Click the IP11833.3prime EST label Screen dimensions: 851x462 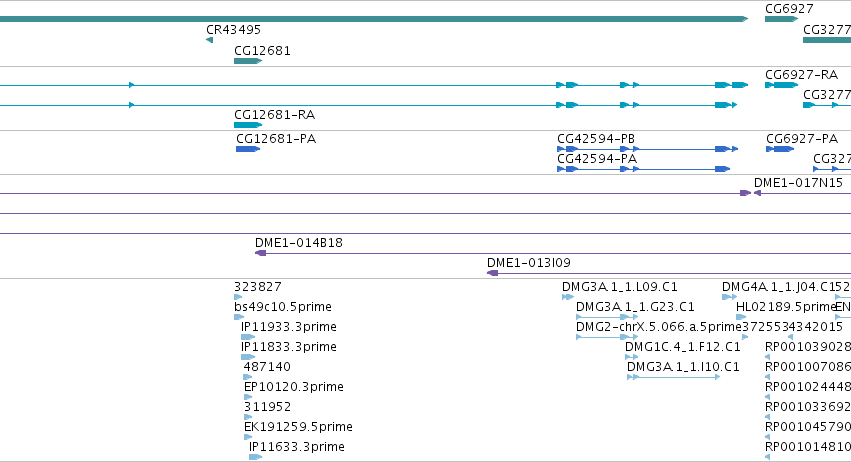[x=289, y=346]
